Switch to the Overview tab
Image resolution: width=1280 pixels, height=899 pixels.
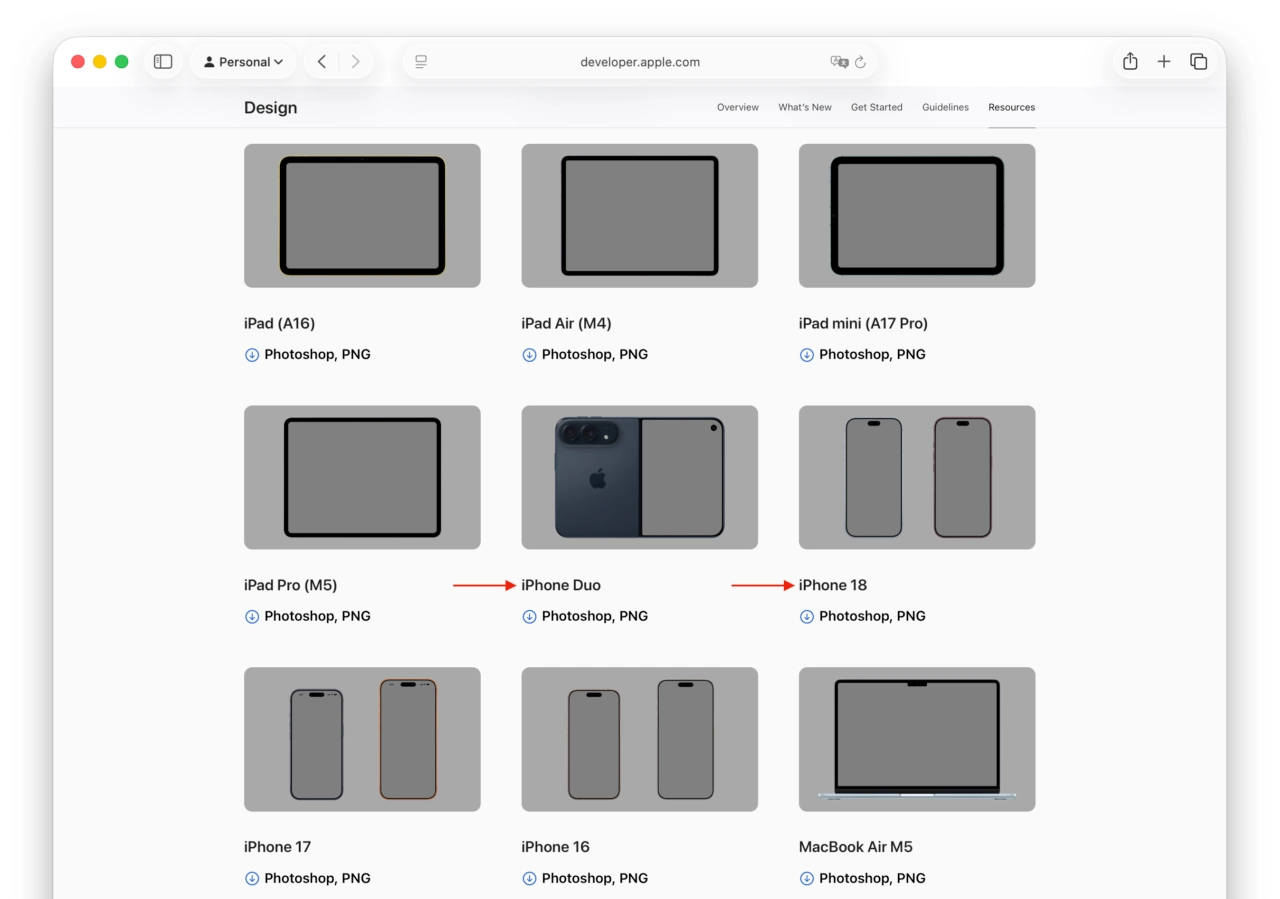[738, 107]
